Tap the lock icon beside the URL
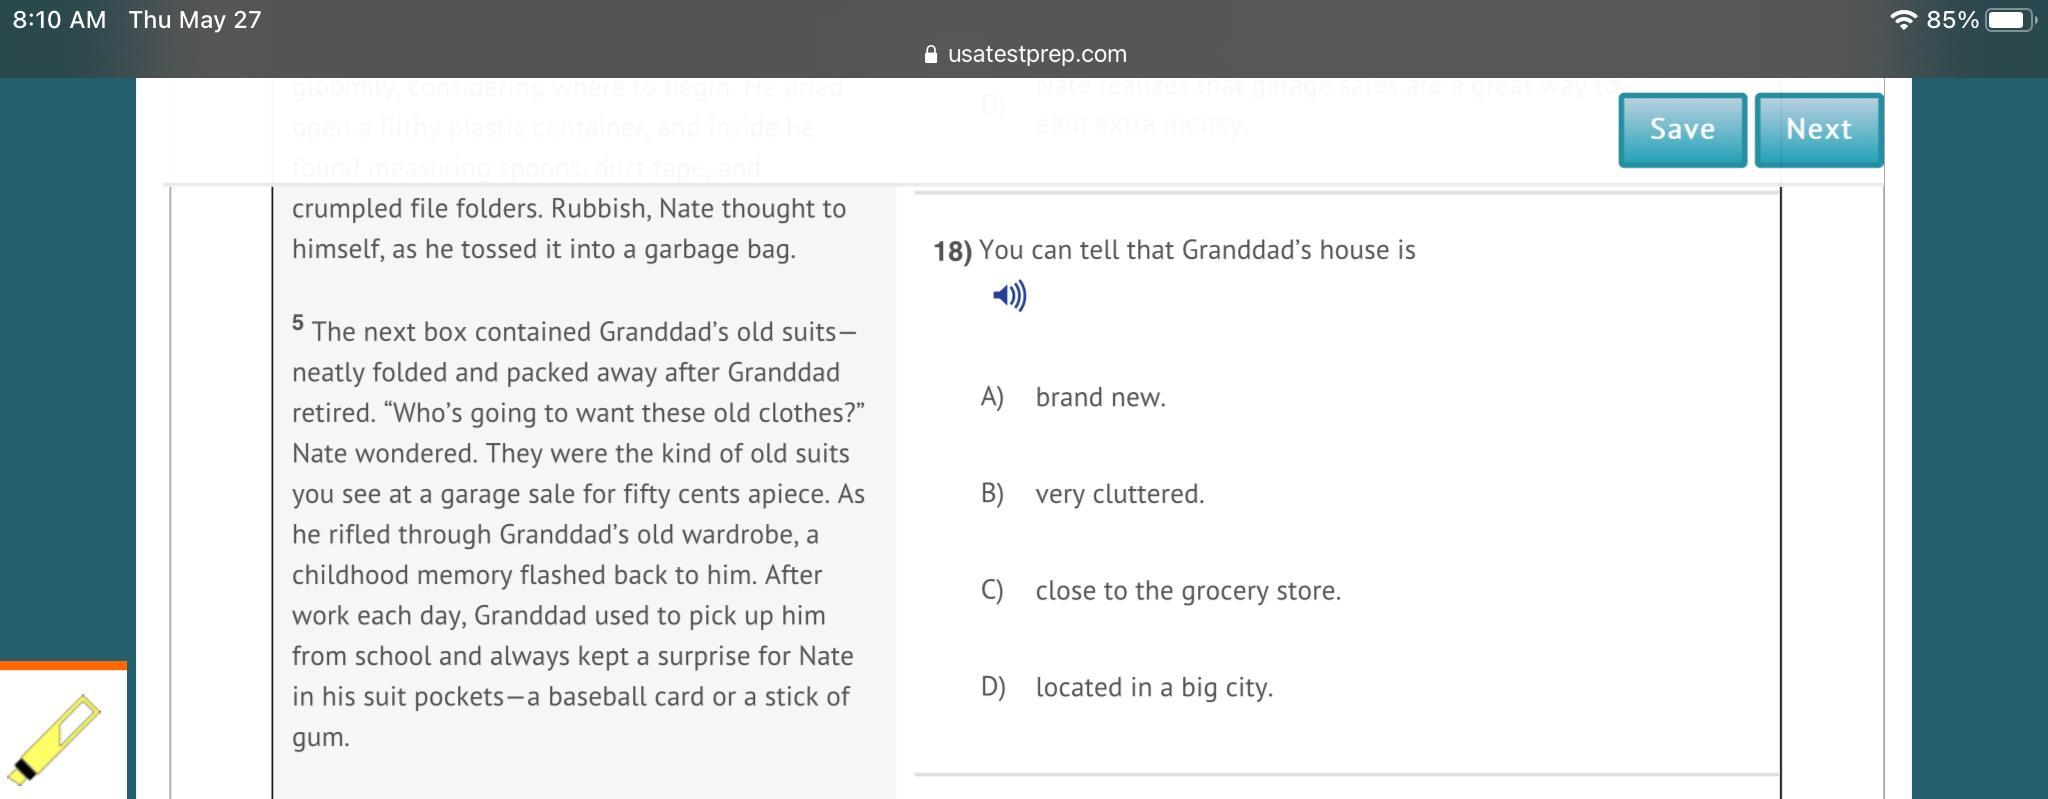The image size is (2048, 799). [x=931, y=55]
